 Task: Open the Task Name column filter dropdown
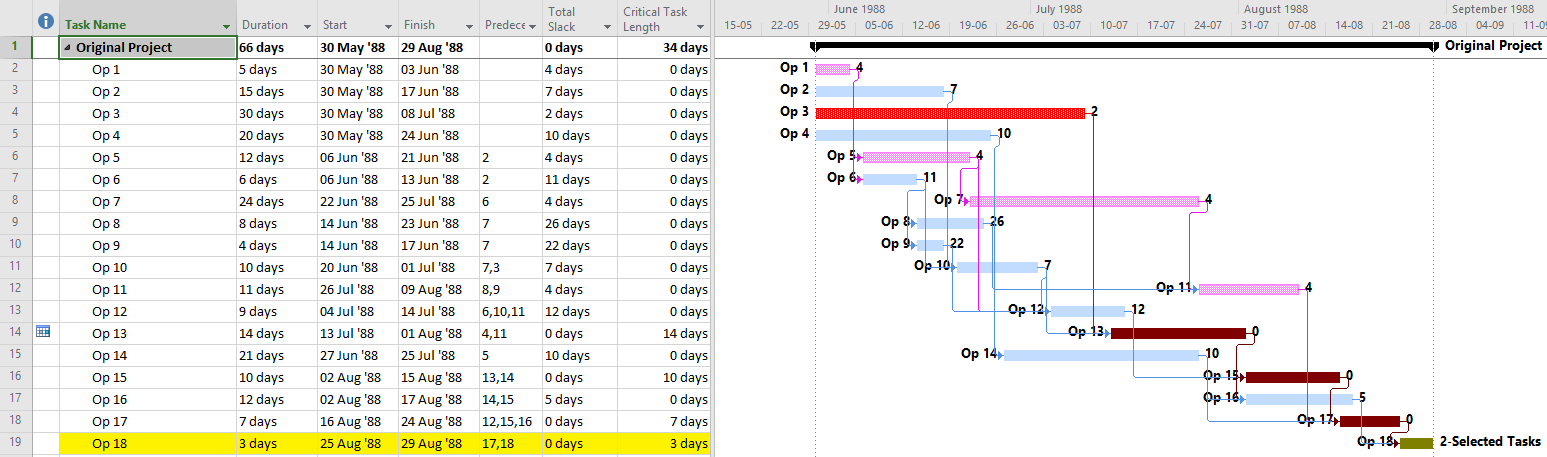coord(227,26)
